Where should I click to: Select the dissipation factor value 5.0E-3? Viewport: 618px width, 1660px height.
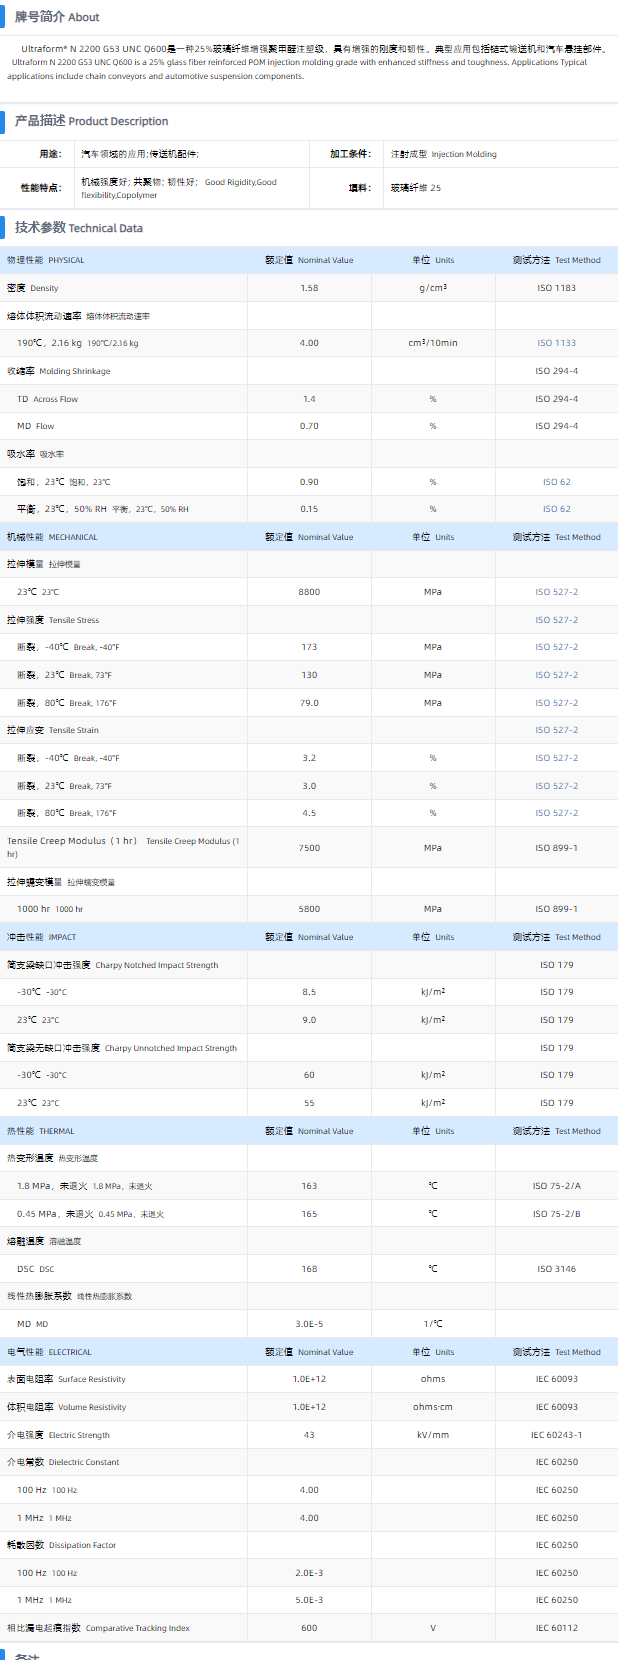pos(309,1600)
